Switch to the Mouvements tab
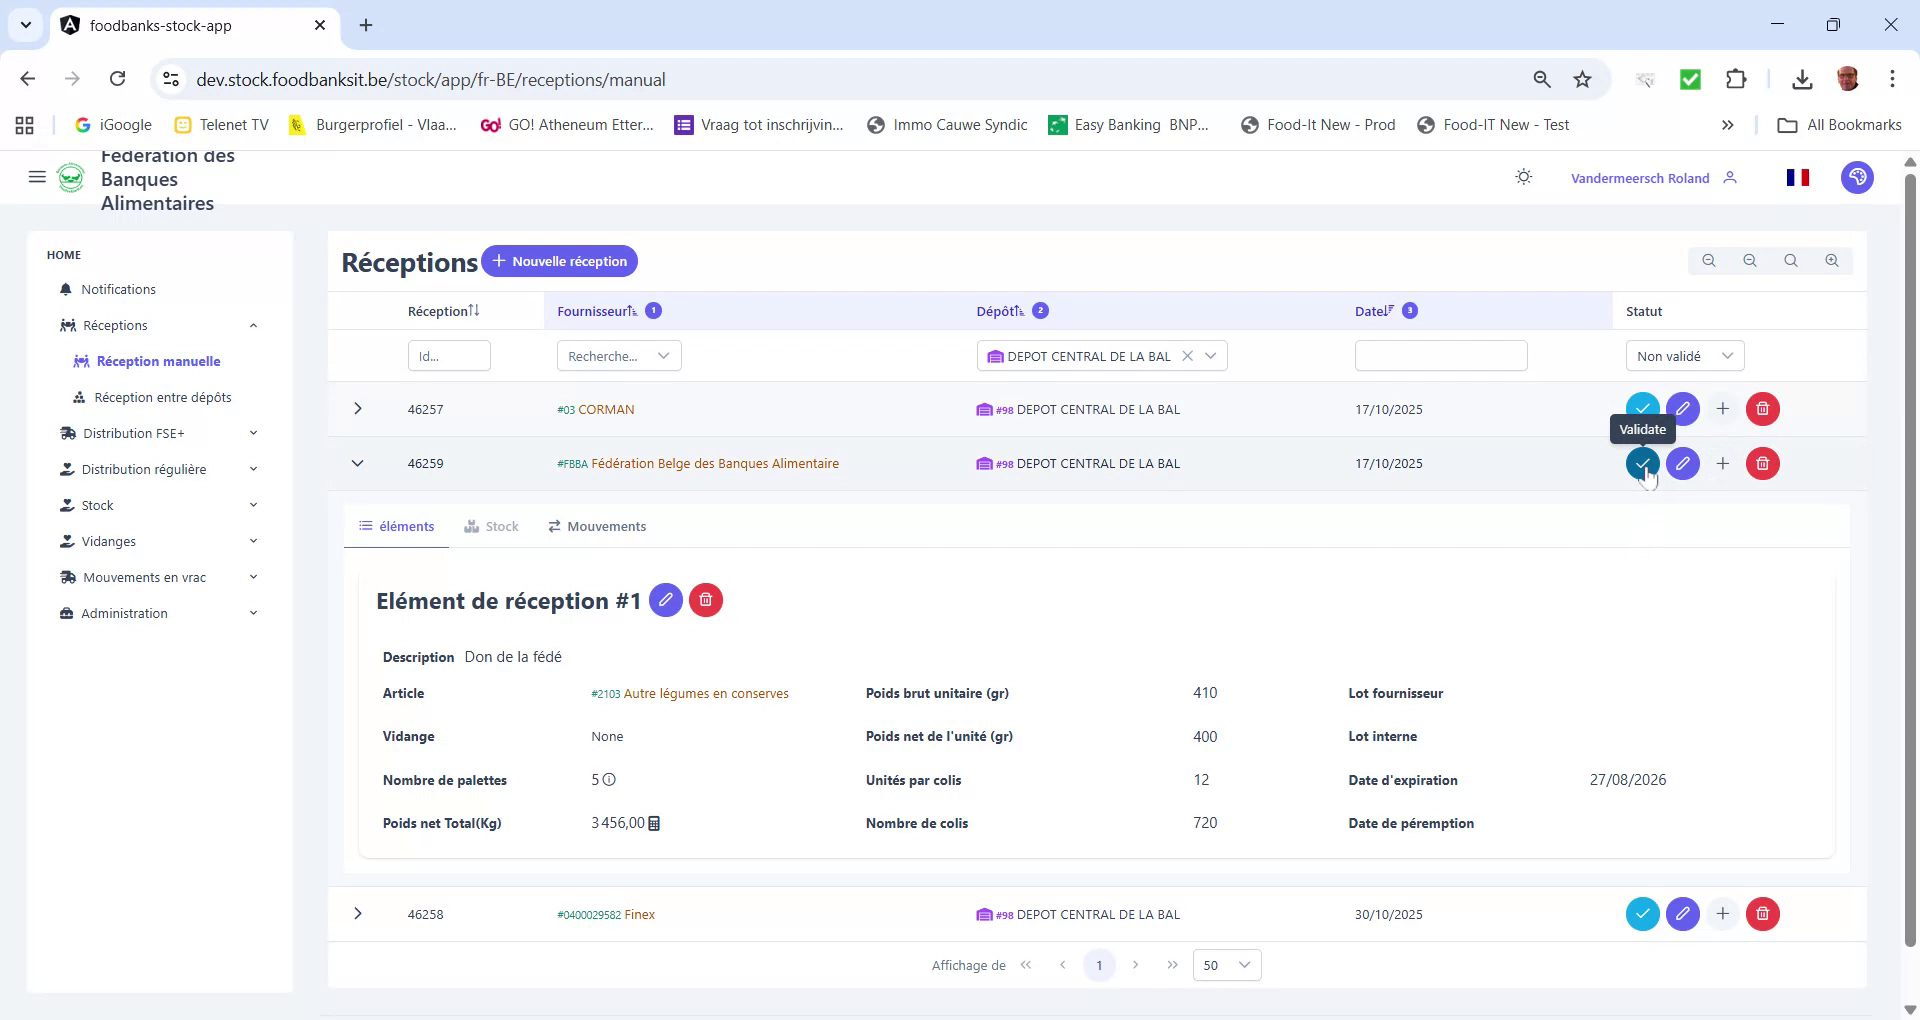 coord(596,526)
